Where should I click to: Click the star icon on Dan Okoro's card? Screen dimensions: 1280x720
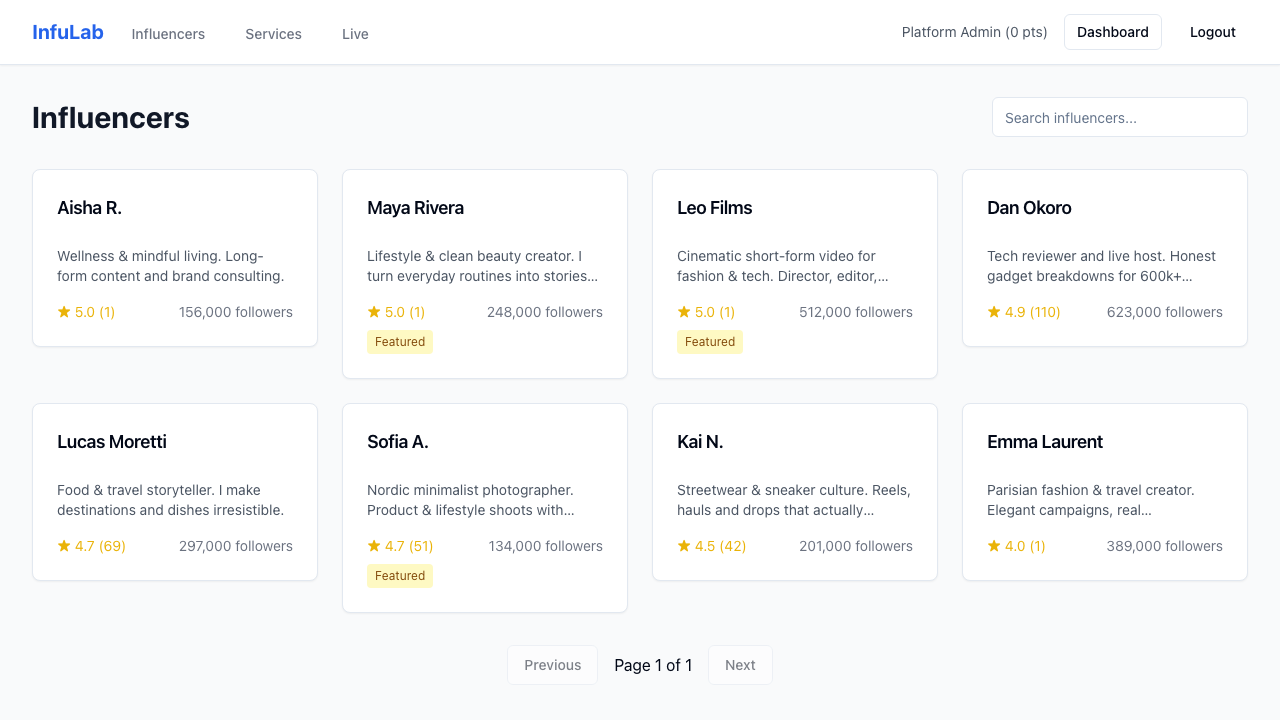pyautogui.click(x=994, y=312)
